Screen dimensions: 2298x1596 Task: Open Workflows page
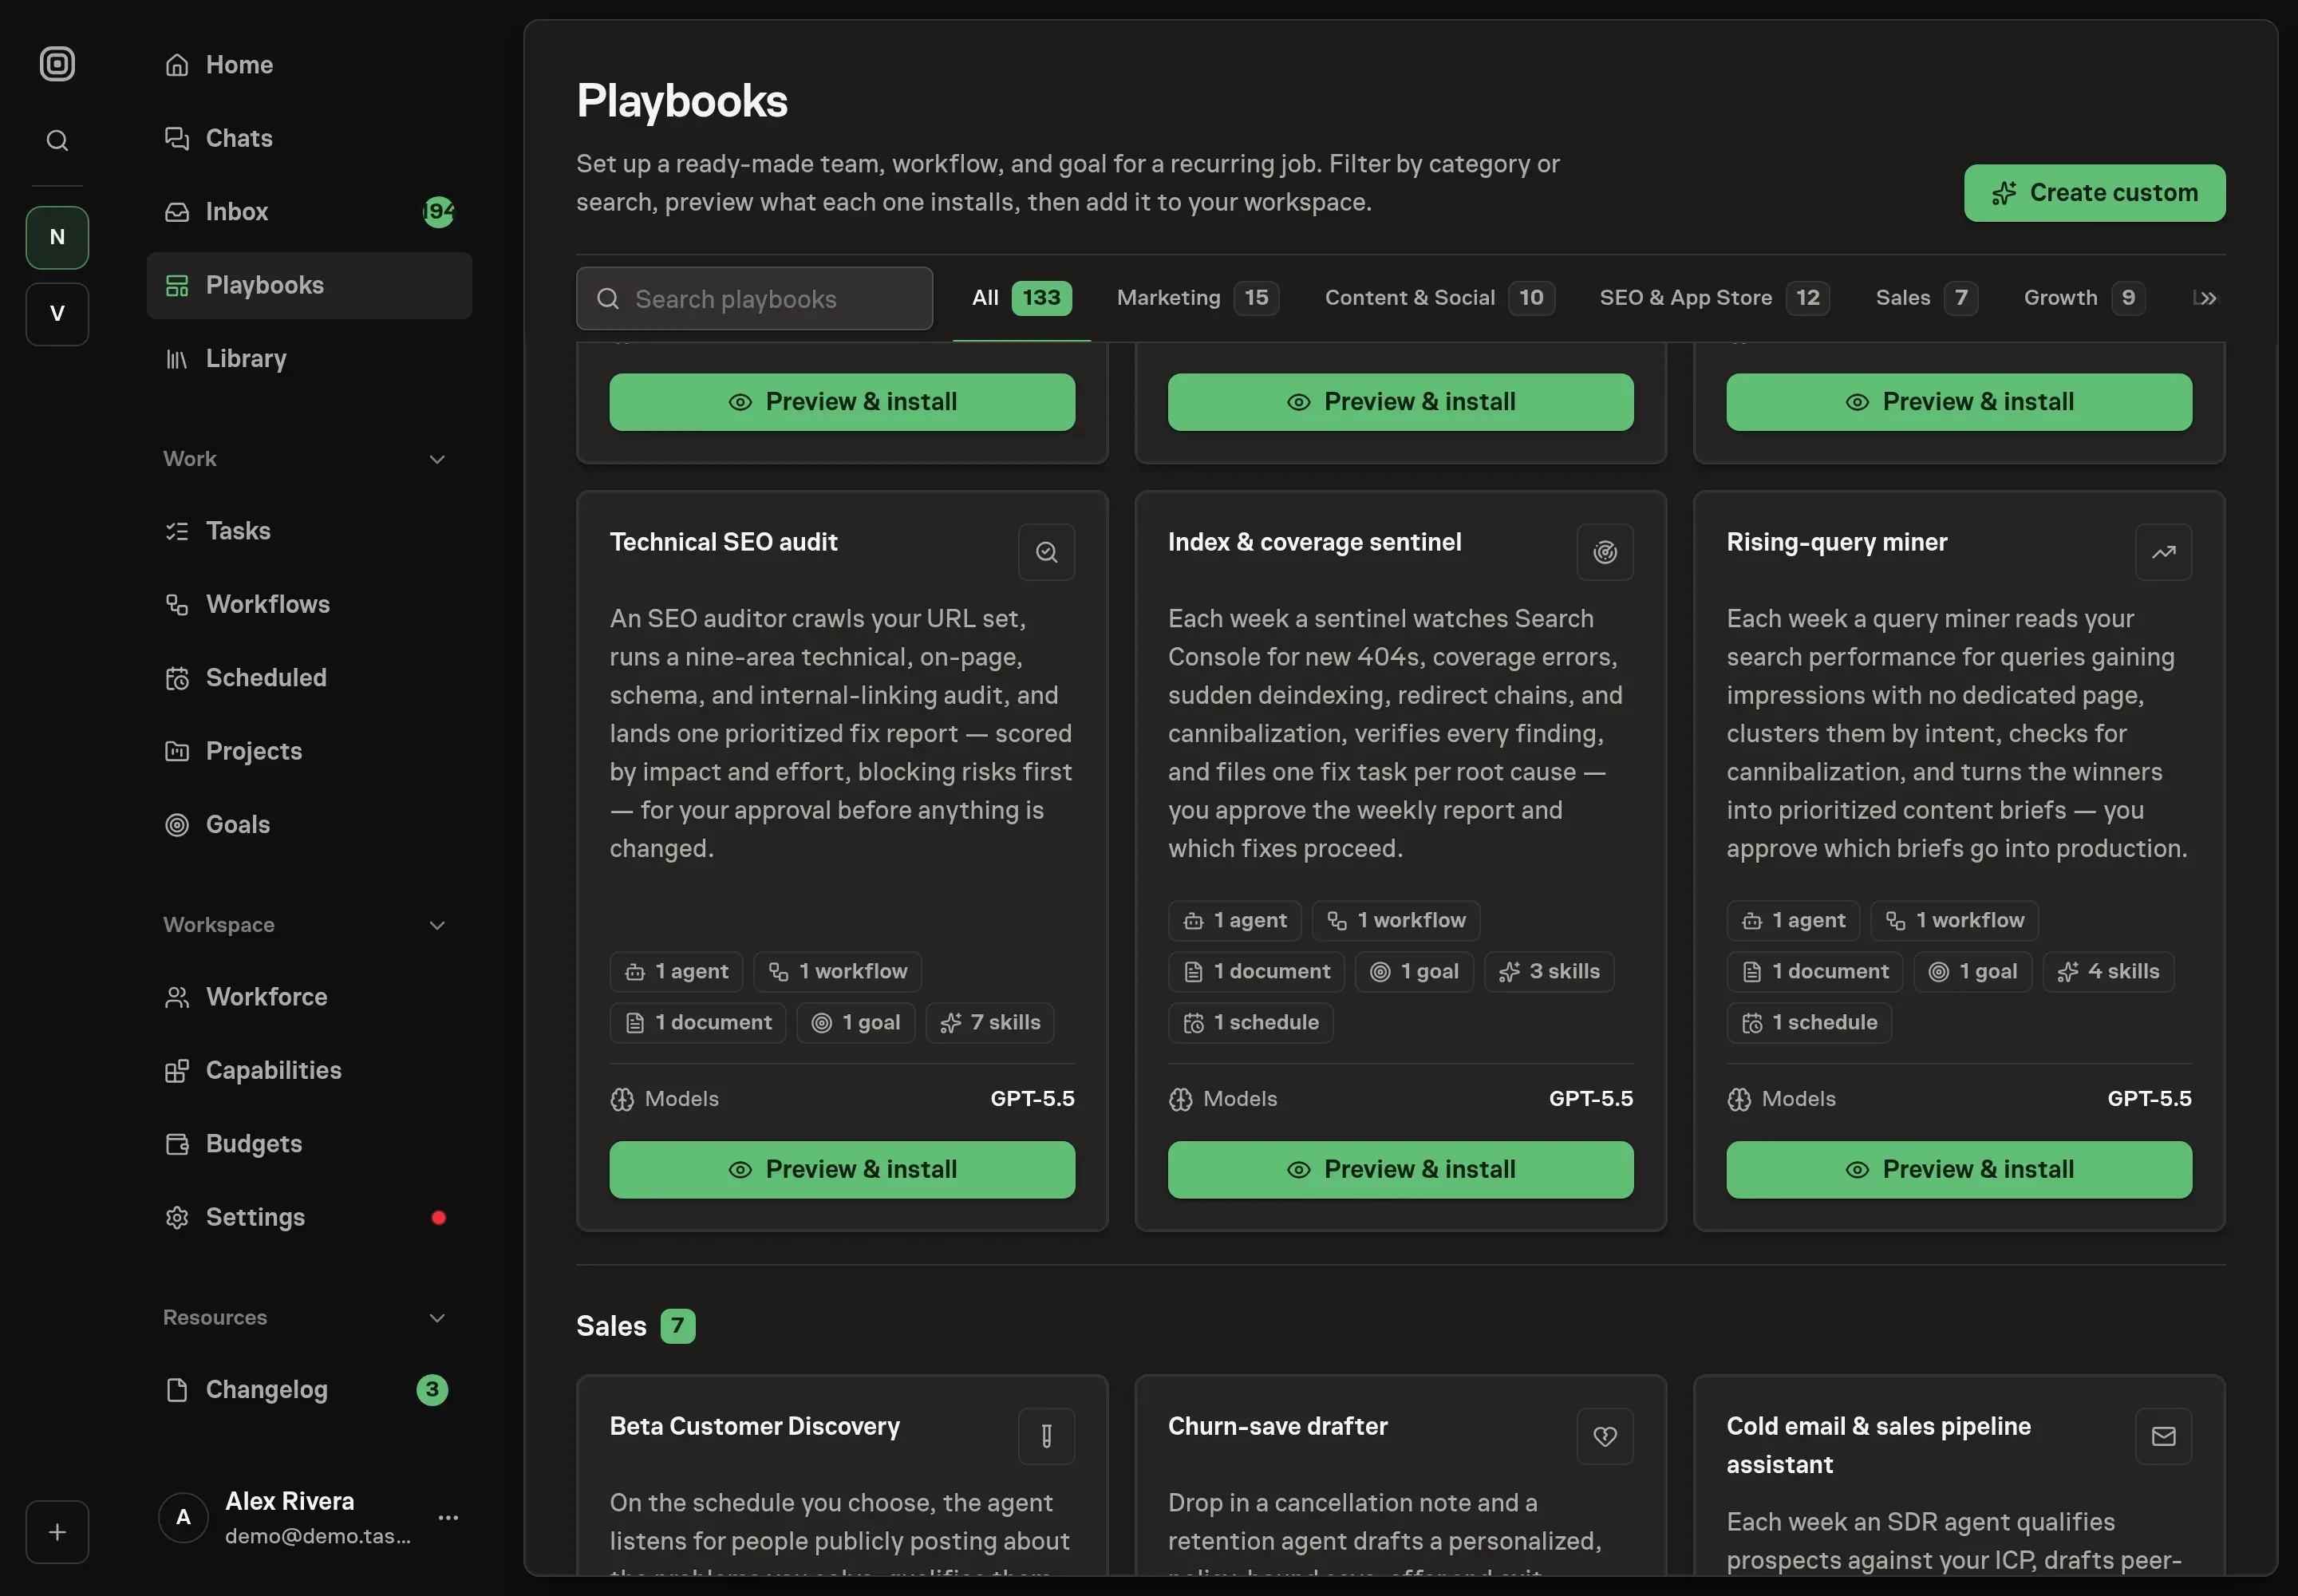coord(309,604)
